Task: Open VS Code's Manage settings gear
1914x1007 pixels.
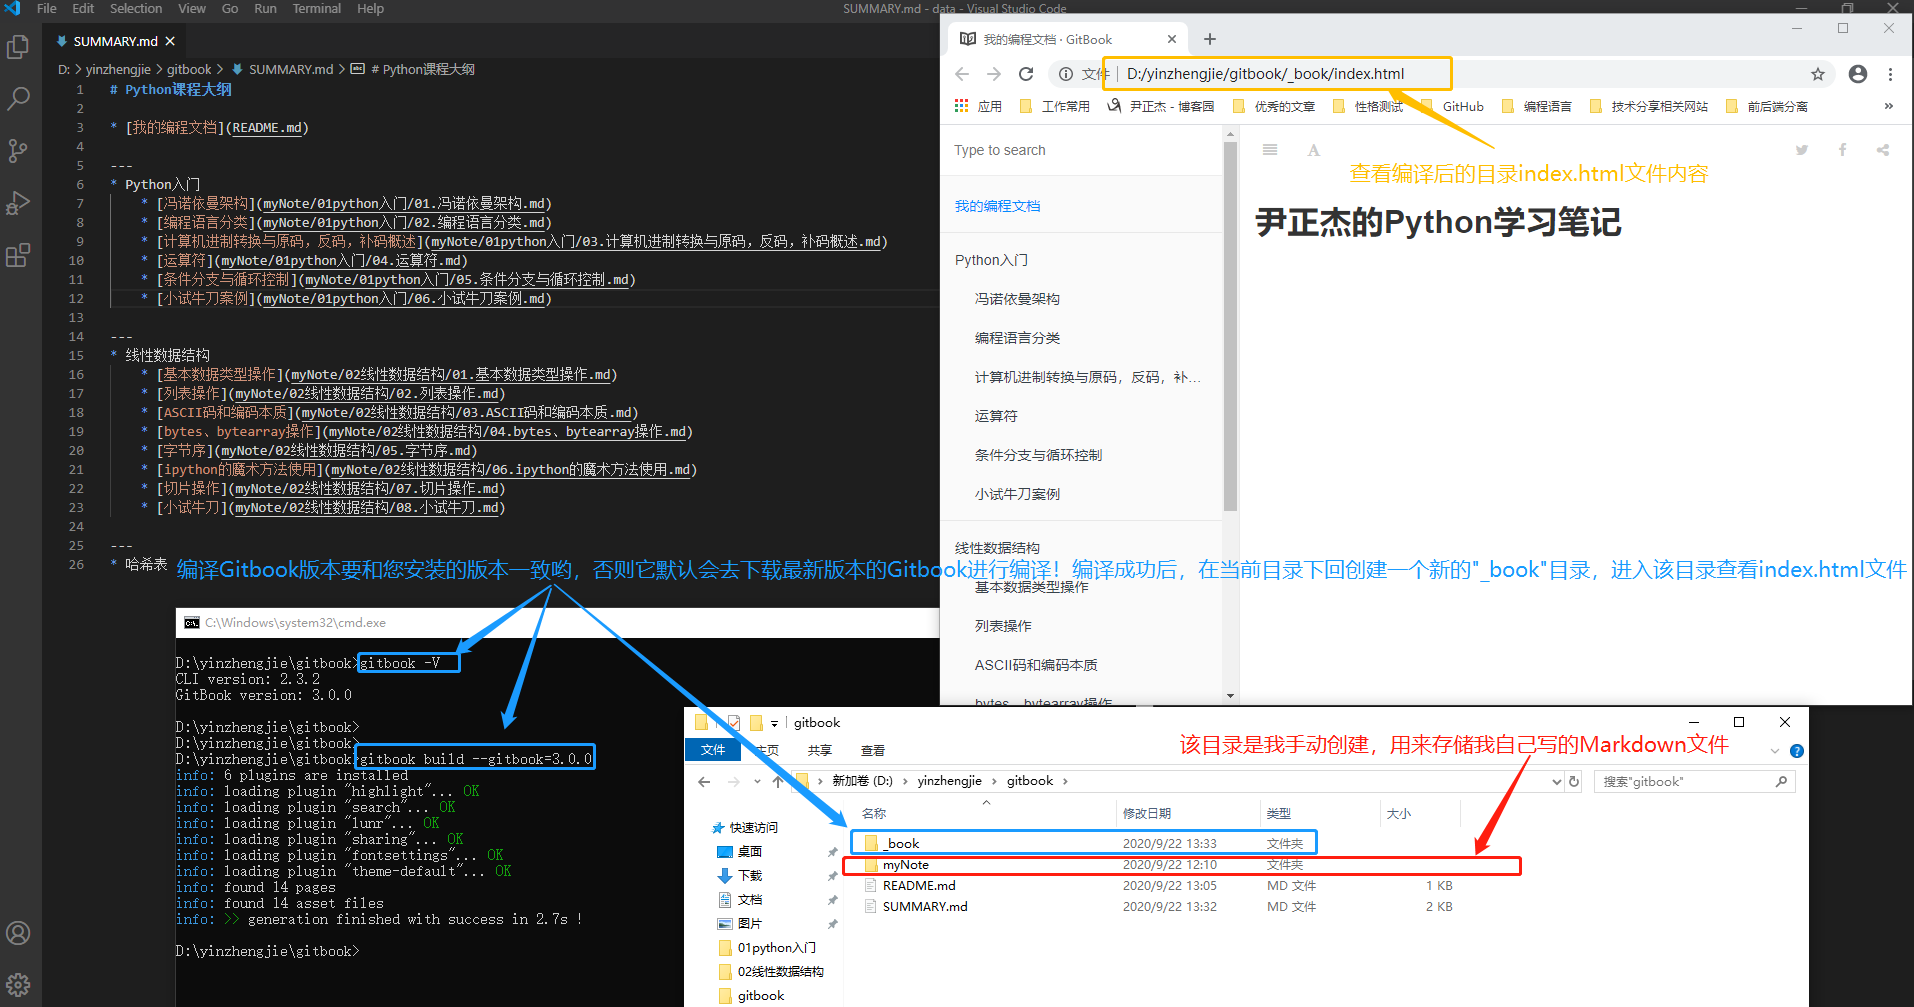Action: point(18,984)
